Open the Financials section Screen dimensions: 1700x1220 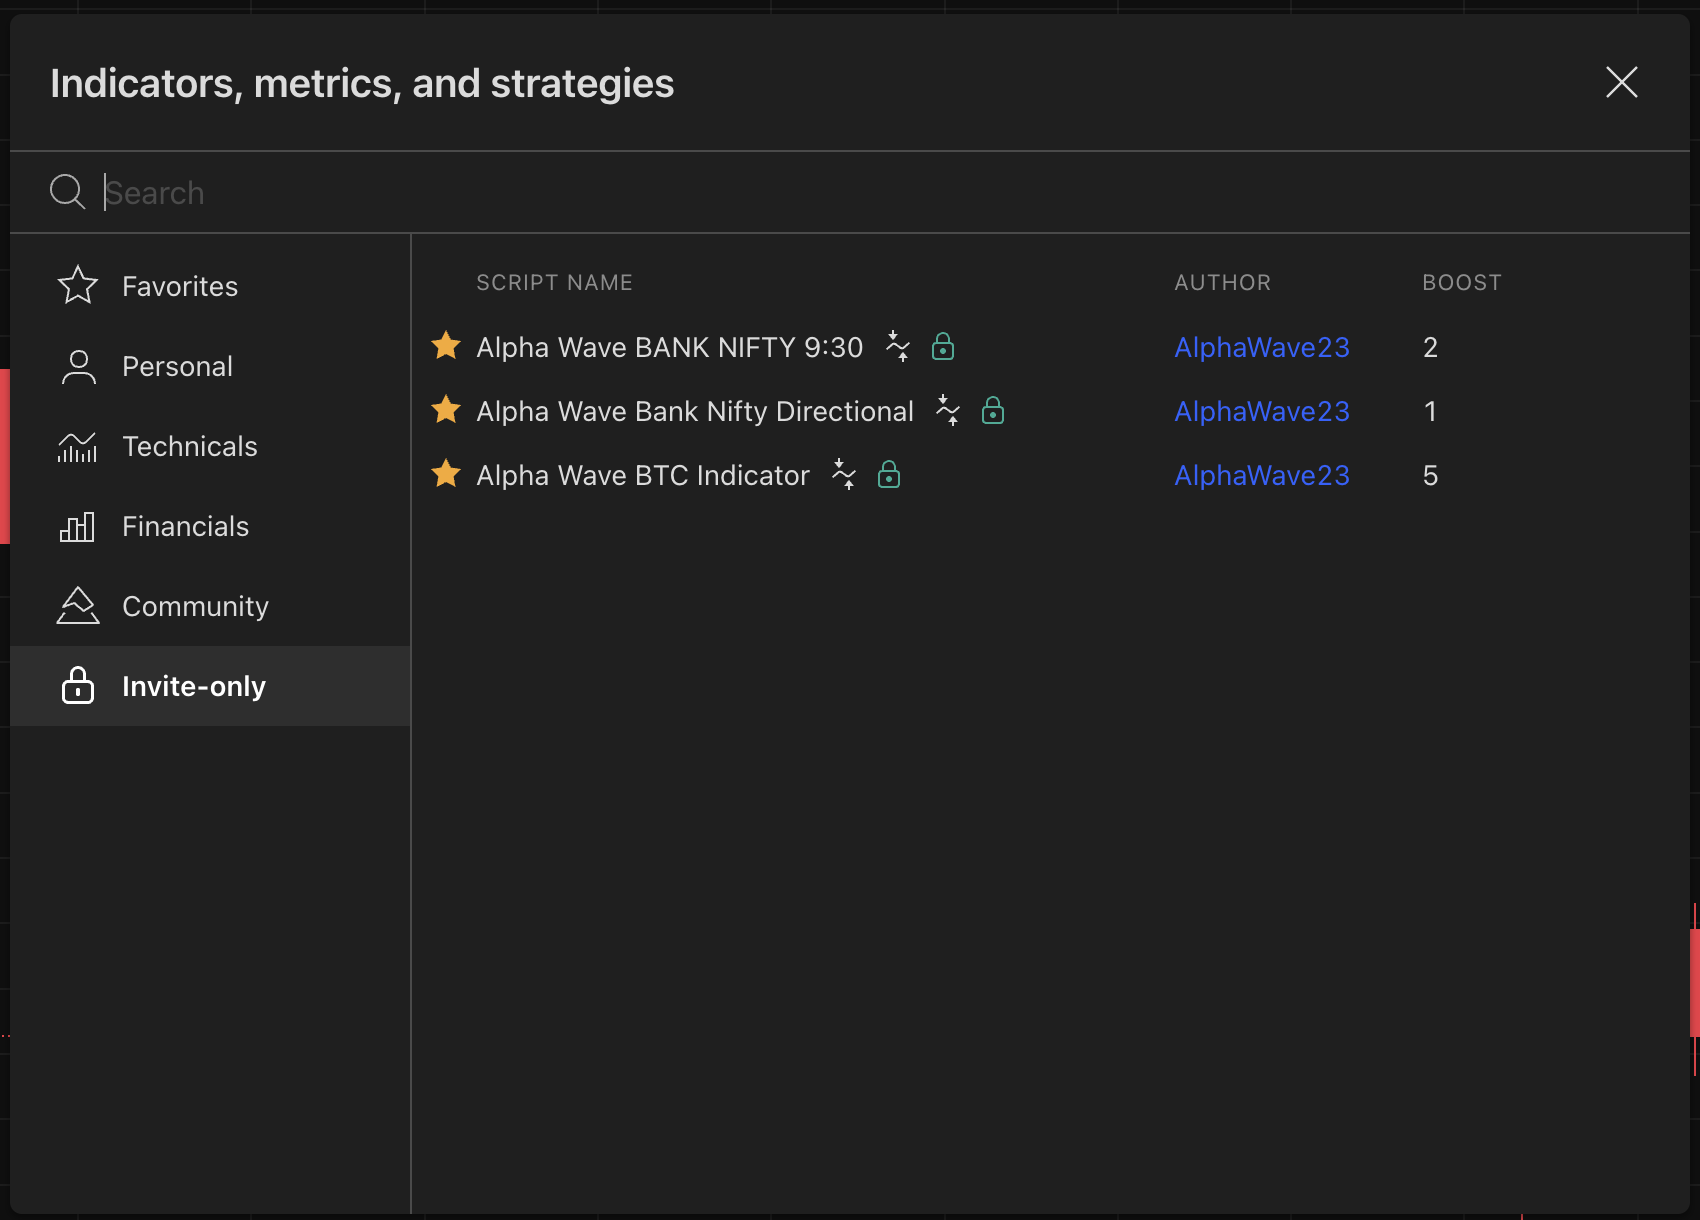tap(185, 526)
